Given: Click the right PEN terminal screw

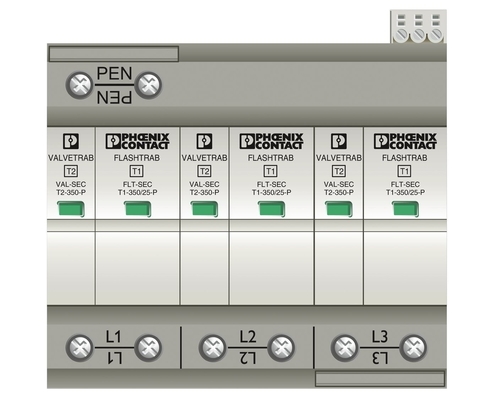Looking at the screenshot, I should [148, 85].
